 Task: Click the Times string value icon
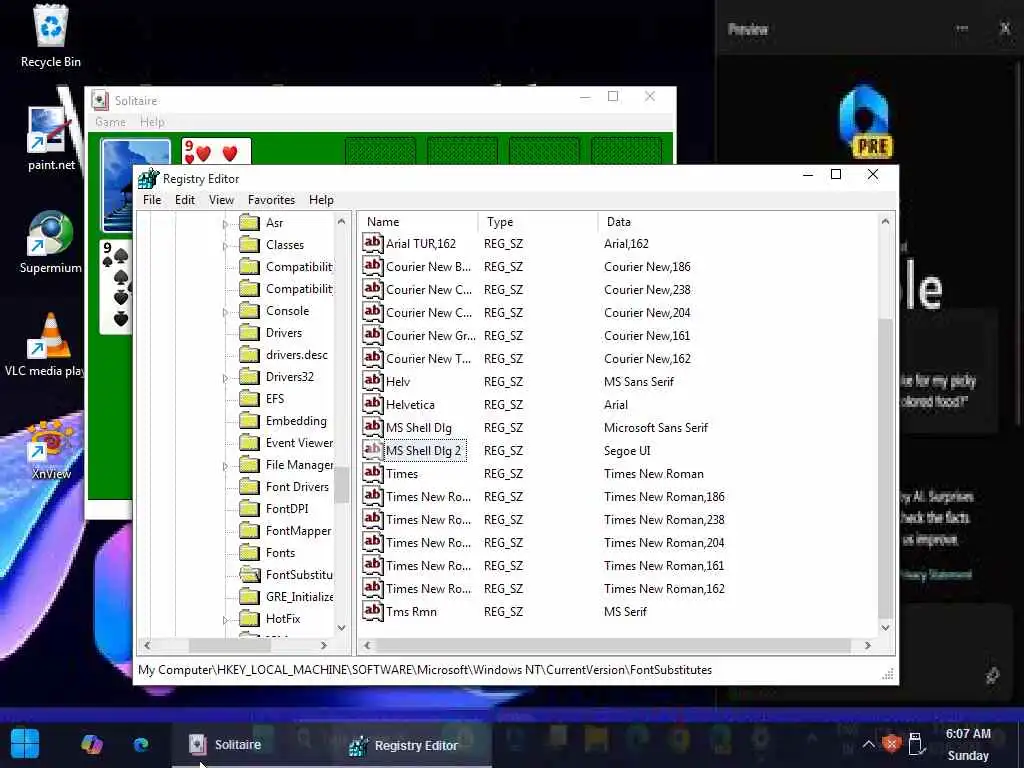[x=372, y=473]
